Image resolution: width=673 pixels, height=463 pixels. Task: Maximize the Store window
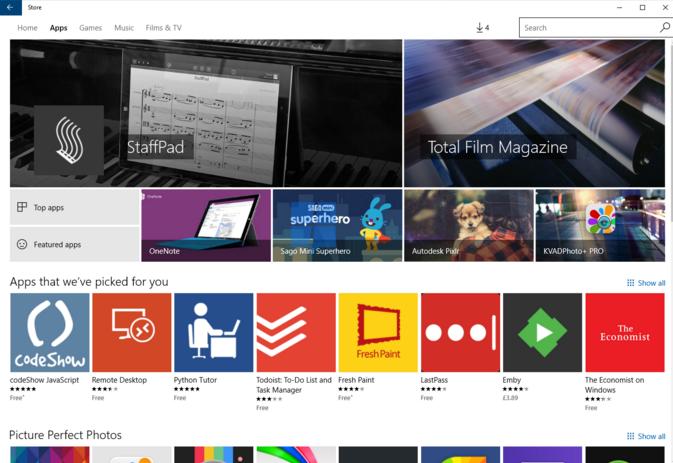[643, 7]
